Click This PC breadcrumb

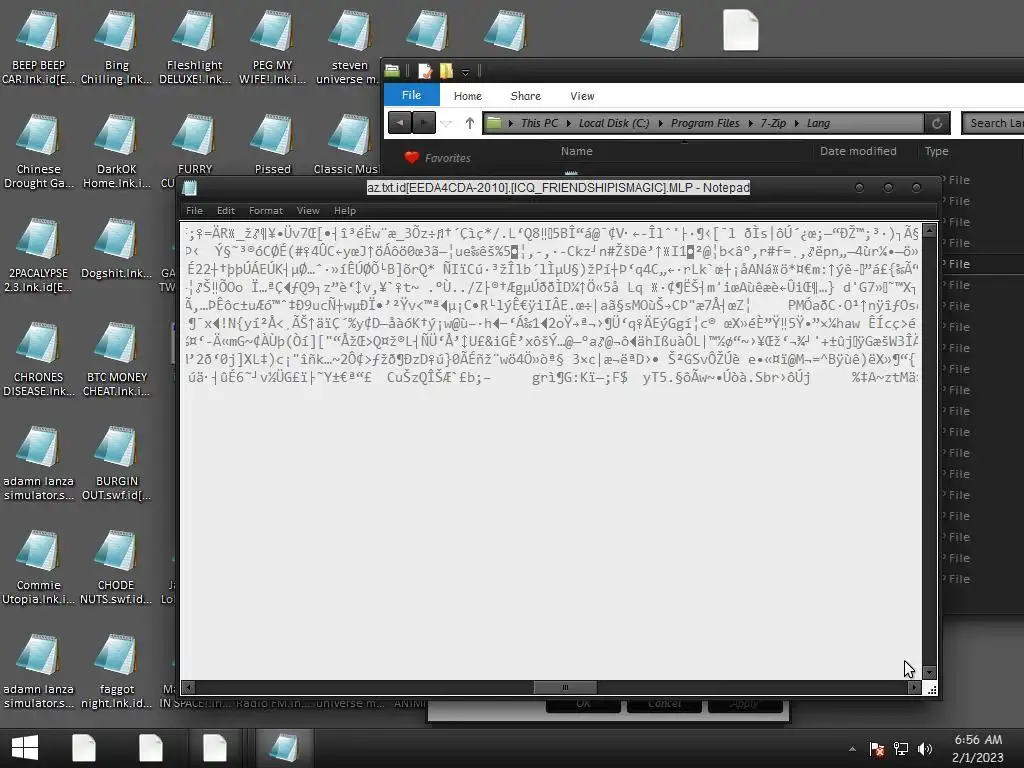539,123
